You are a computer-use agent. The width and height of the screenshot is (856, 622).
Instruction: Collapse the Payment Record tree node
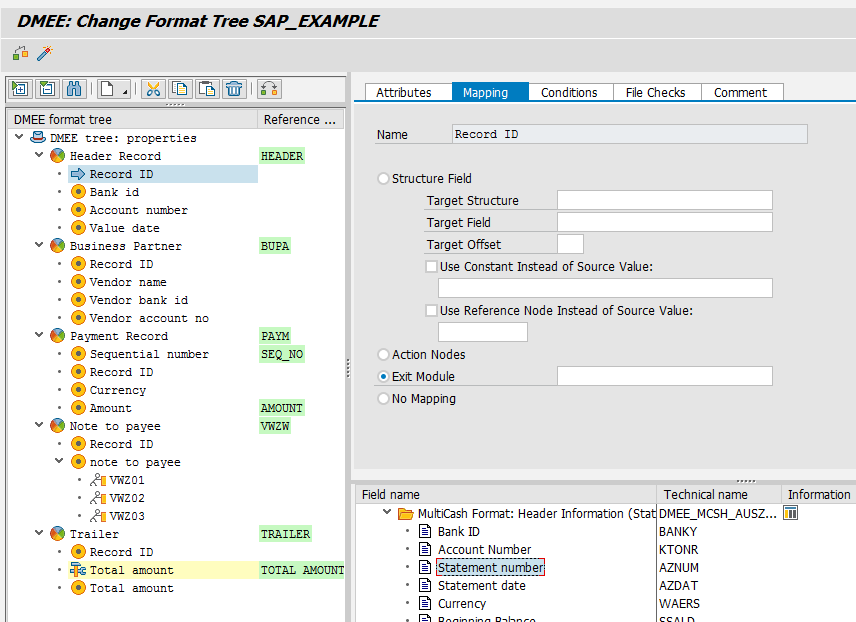coord(40,336)
